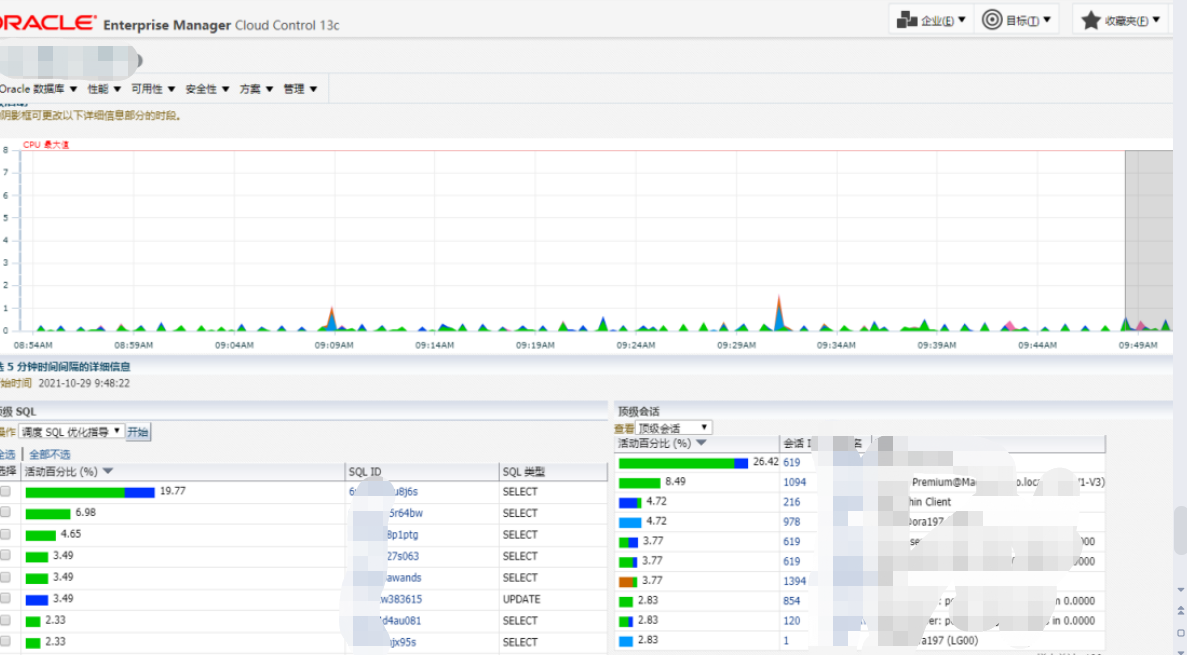
Task: Click the 开始 start button
Action: coord(137,431)
